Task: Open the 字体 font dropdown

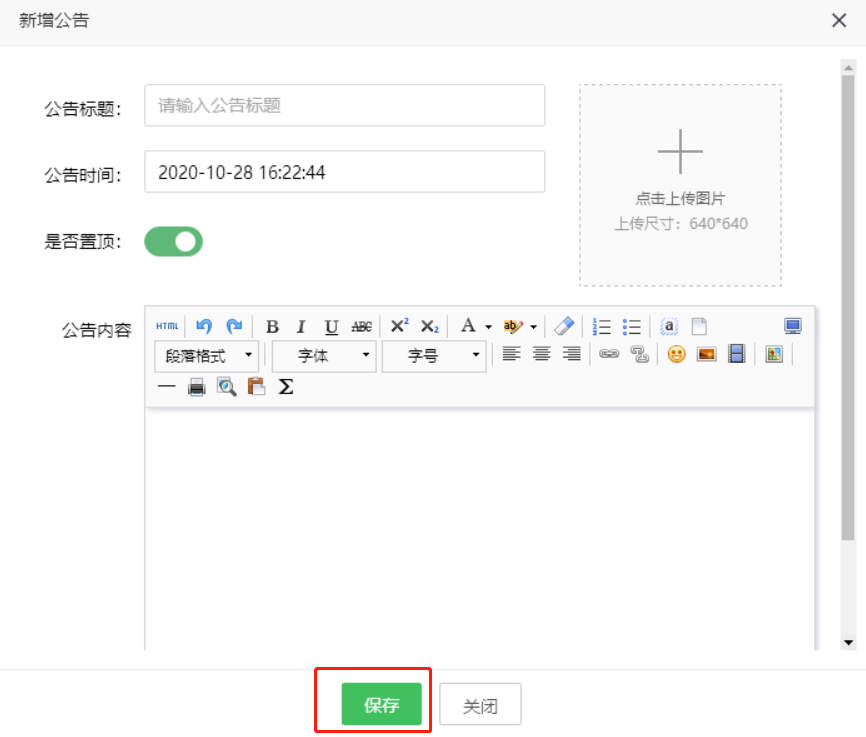Action: [x=323, y=356]
